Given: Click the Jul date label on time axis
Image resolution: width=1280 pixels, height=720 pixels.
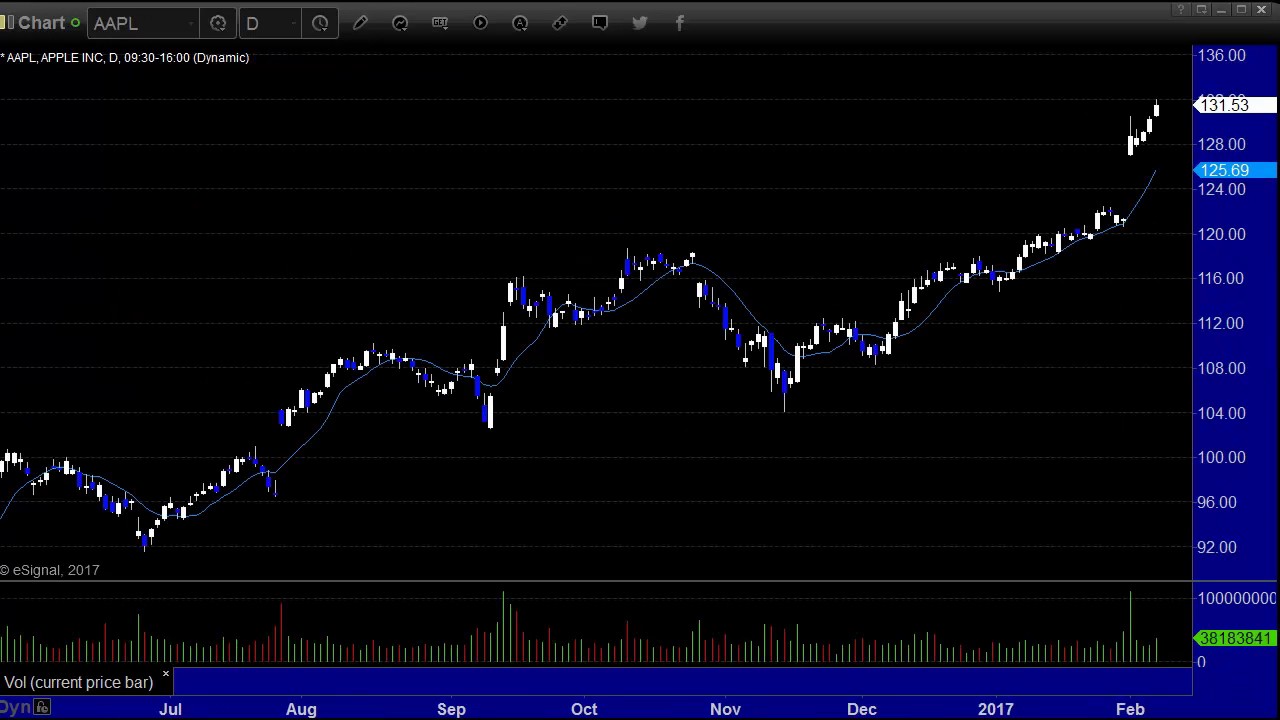Looking at the screenshot, I should pyautogui.click(x=170, y=709).
